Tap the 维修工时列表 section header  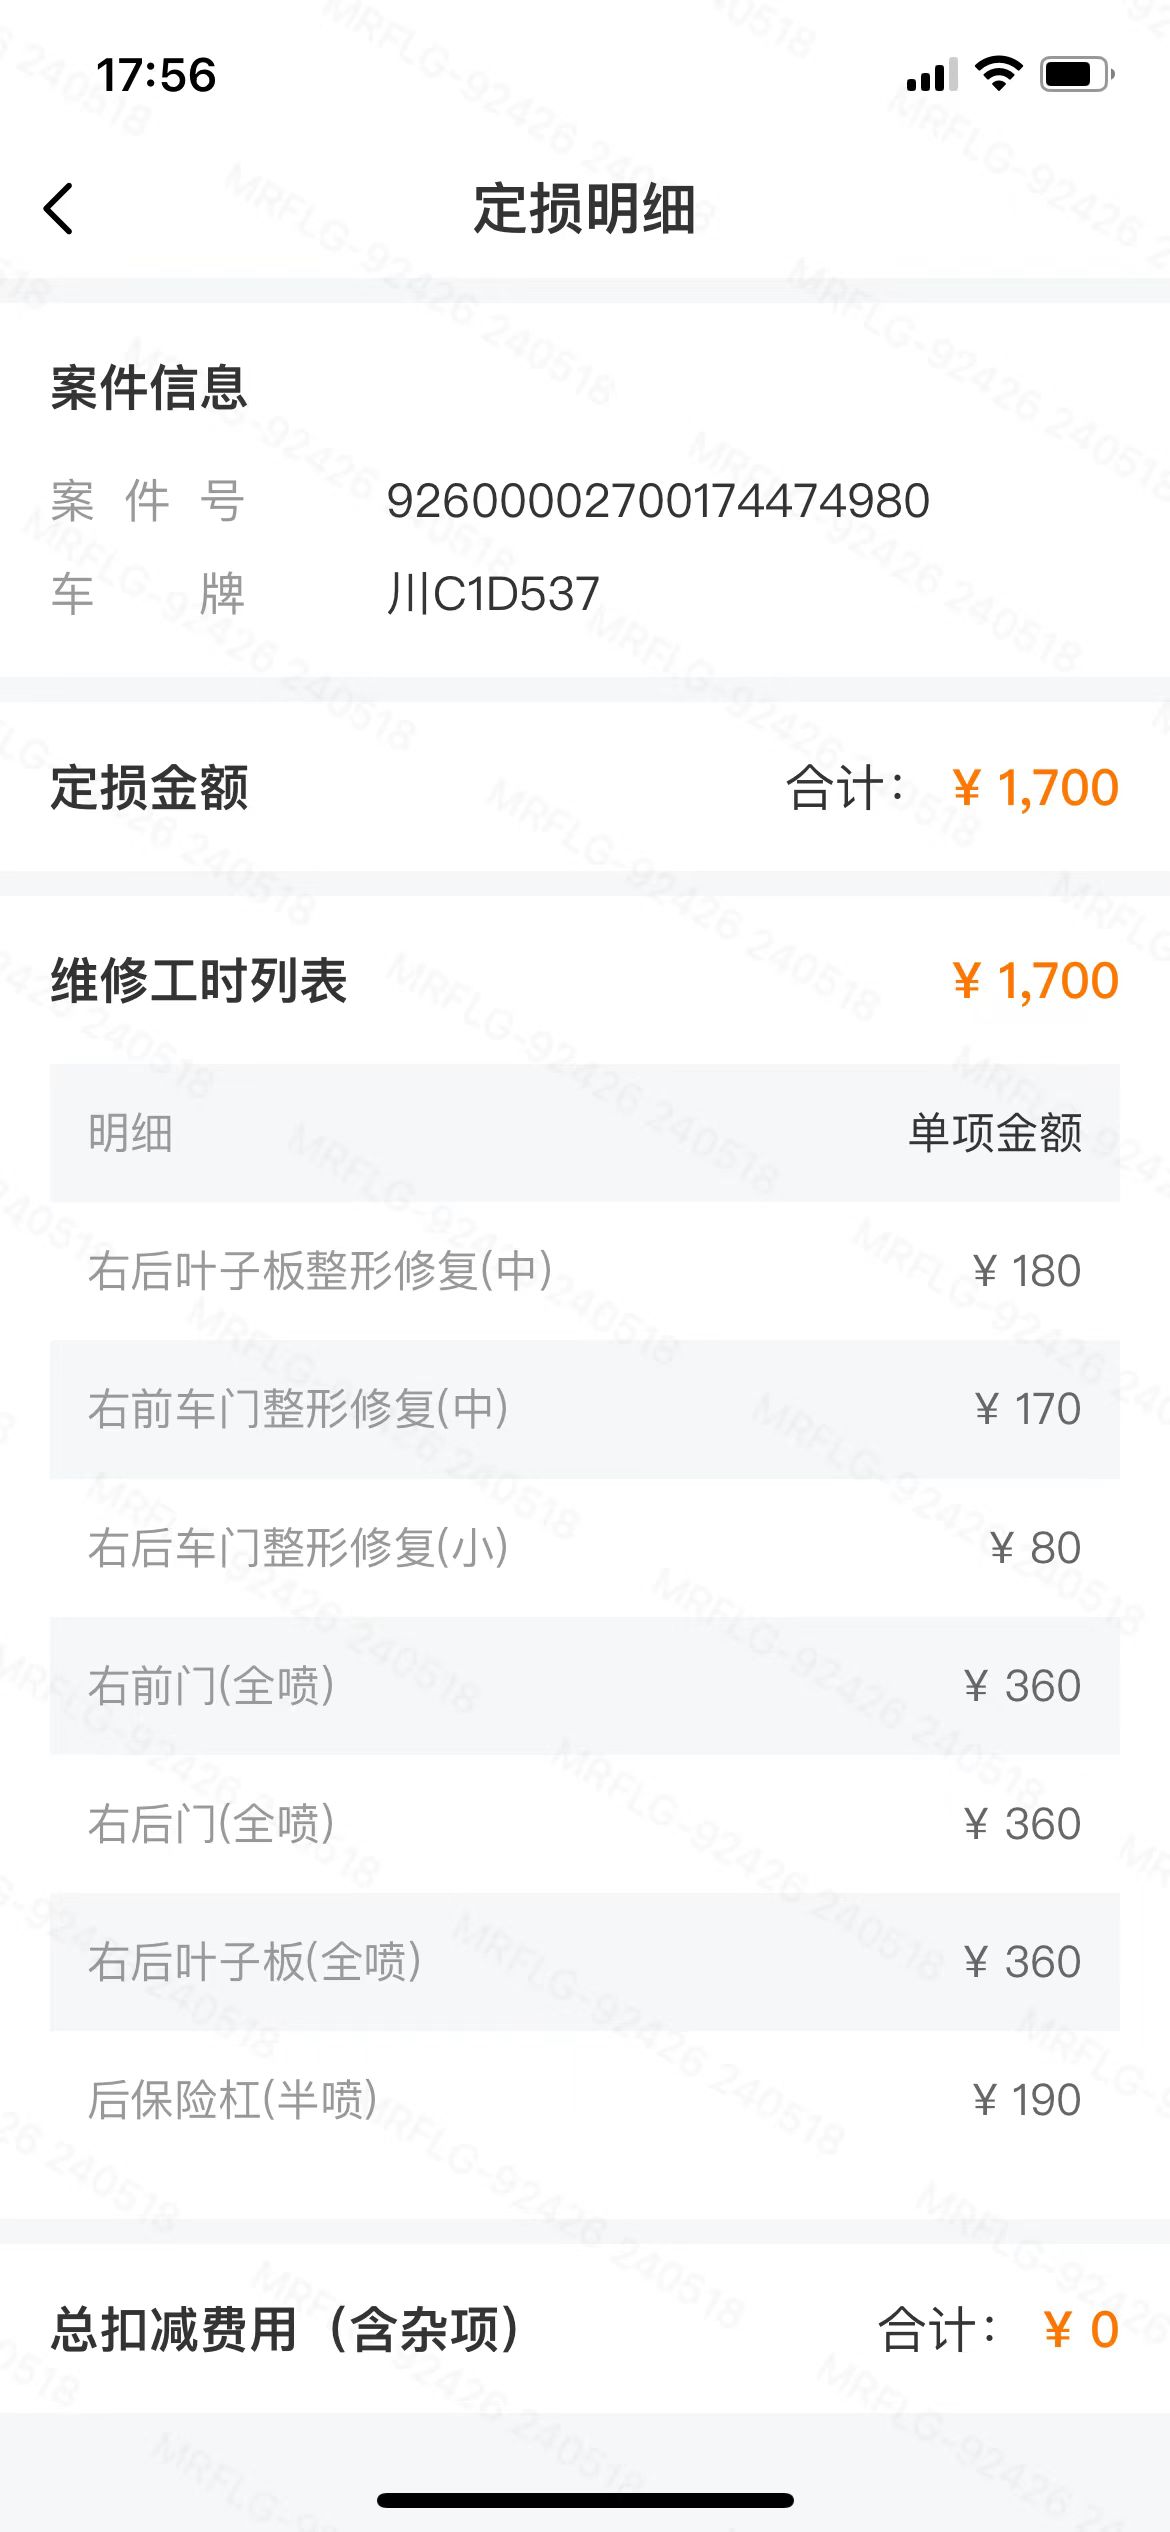pyautogui.click(x=199, y=980)
